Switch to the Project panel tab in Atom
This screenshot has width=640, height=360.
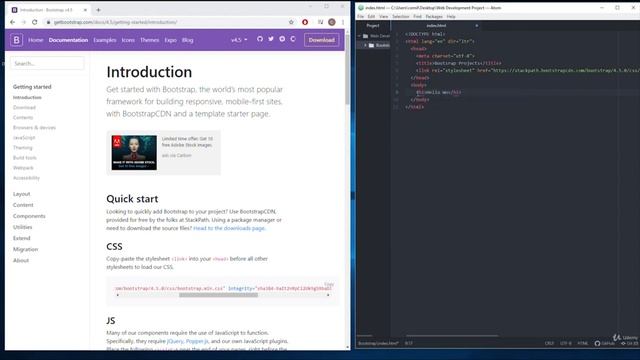373,26
